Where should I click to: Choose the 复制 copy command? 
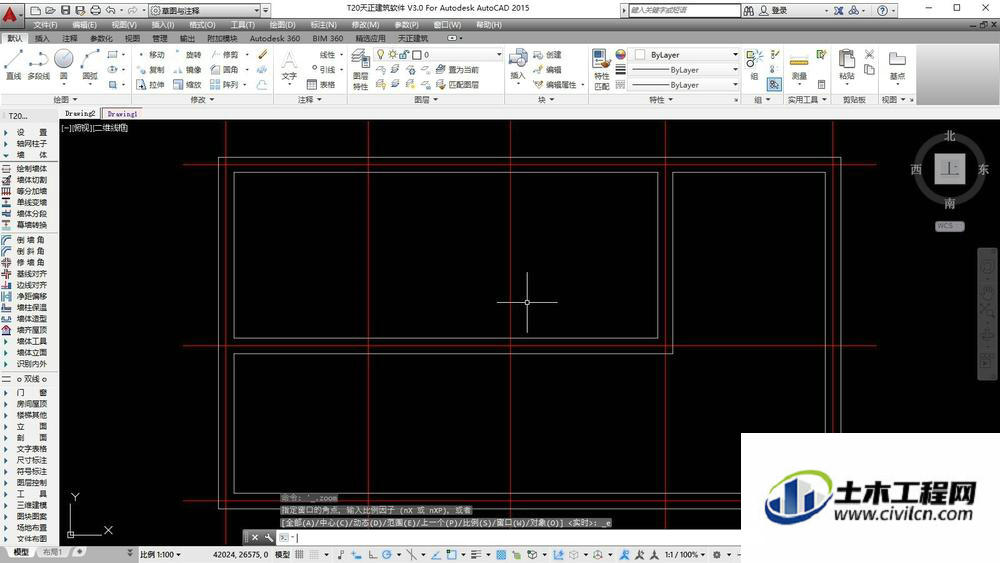pyautogui.click(x=151, y=69)
